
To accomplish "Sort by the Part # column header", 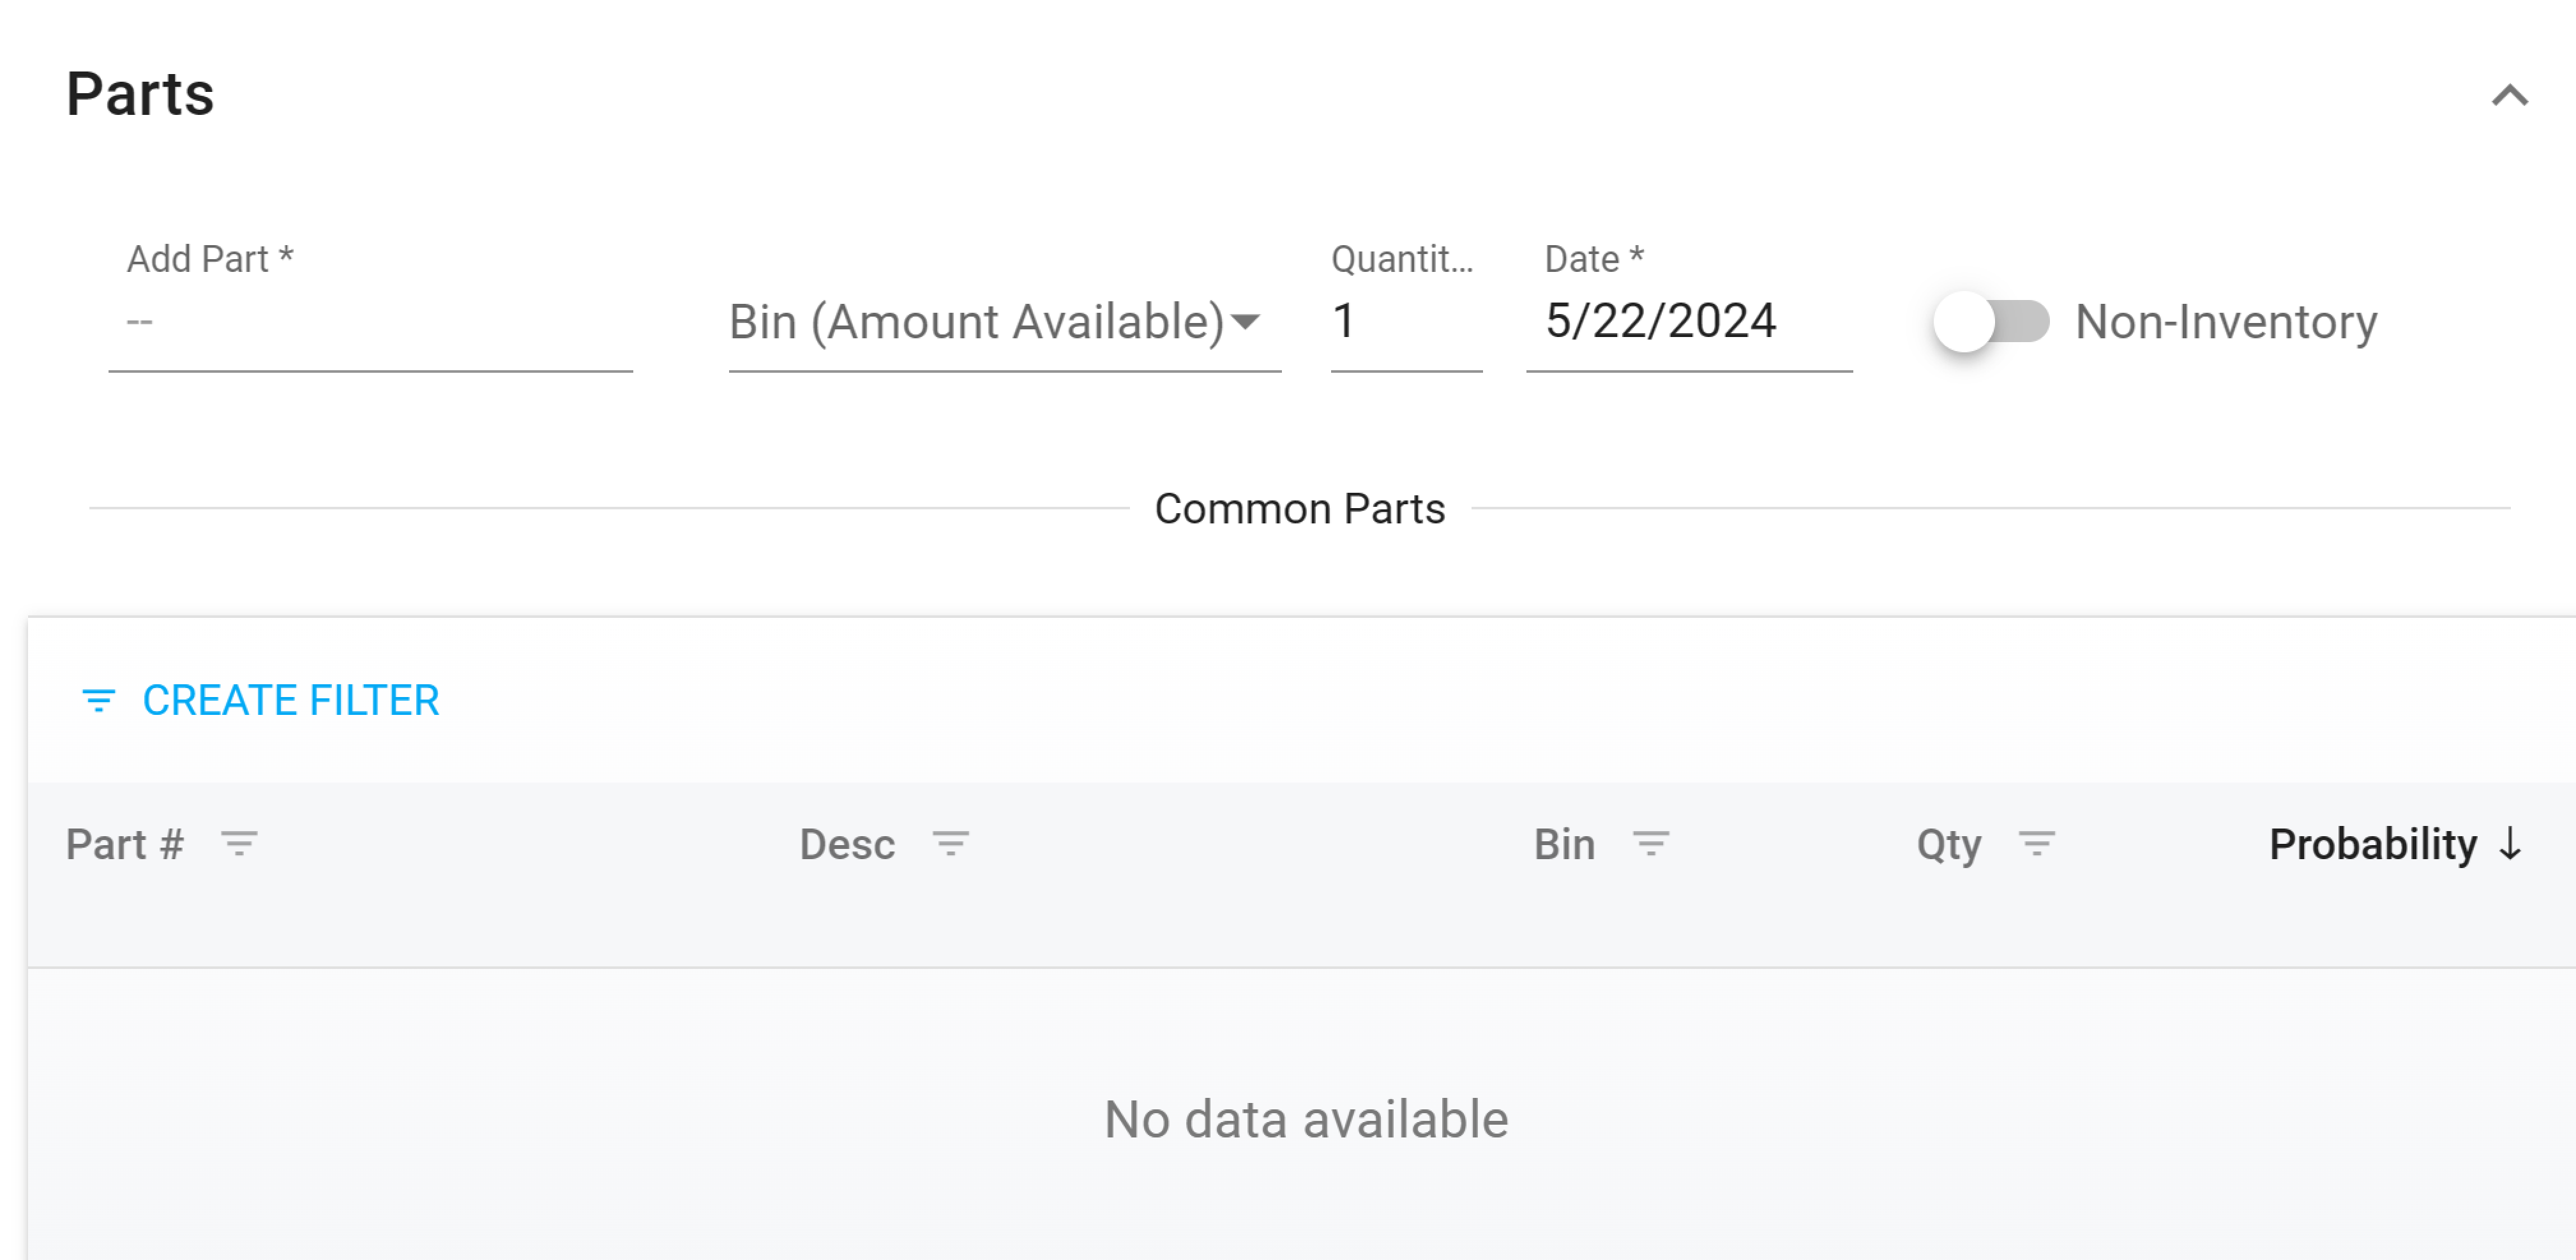I will (125, 844).
